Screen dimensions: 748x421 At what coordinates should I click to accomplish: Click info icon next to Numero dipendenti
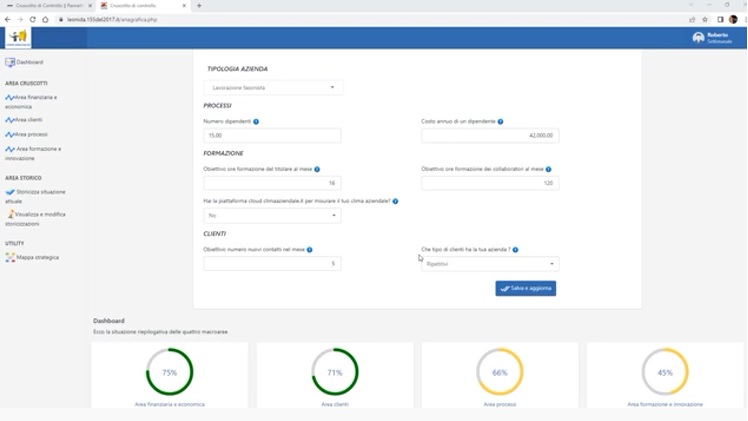(x=256, y=122)
